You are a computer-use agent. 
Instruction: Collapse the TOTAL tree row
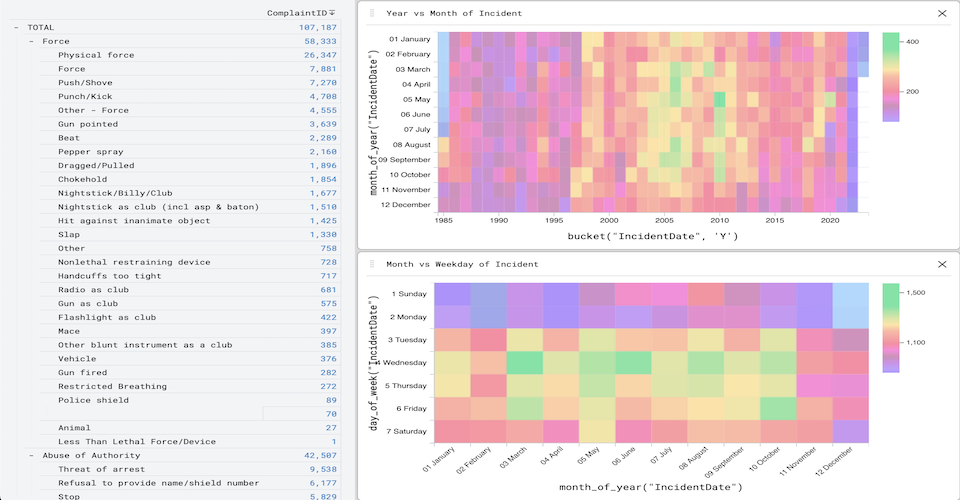tap(17, 27)
